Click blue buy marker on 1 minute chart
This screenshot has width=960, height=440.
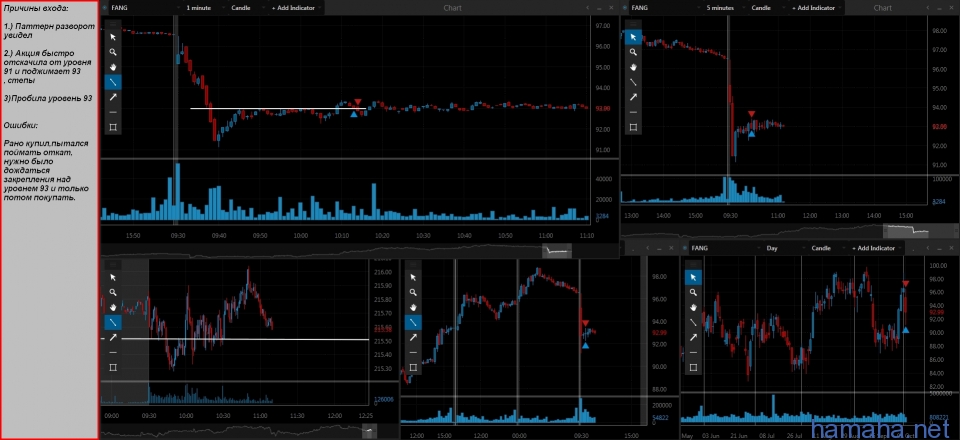pyautogui.click(x=354, y=114)
